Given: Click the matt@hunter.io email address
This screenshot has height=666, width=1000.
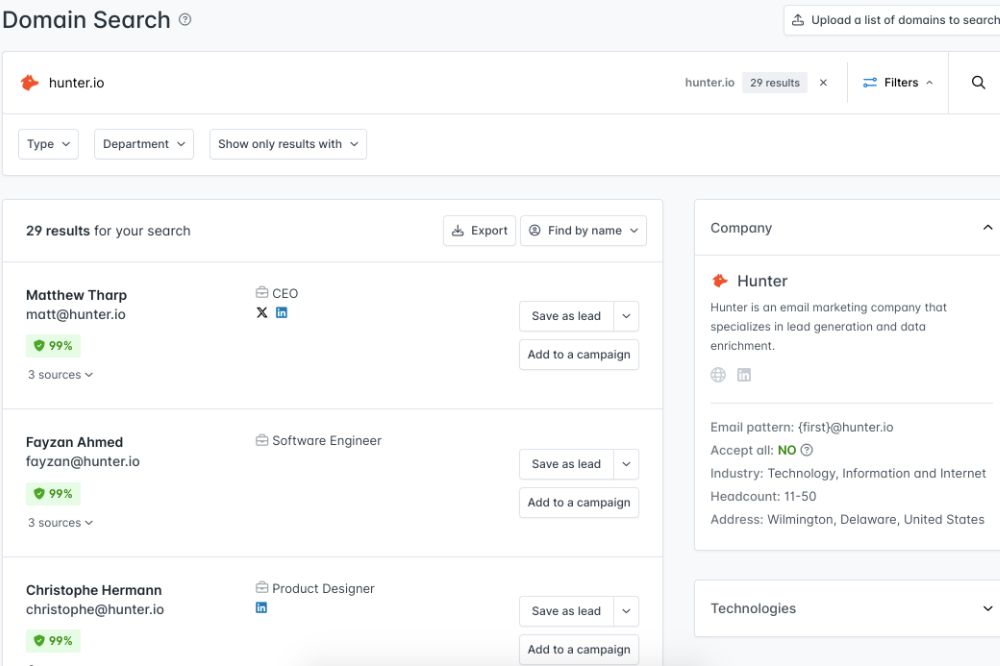Looking at the screenshot, I should (x=76, y=314).
